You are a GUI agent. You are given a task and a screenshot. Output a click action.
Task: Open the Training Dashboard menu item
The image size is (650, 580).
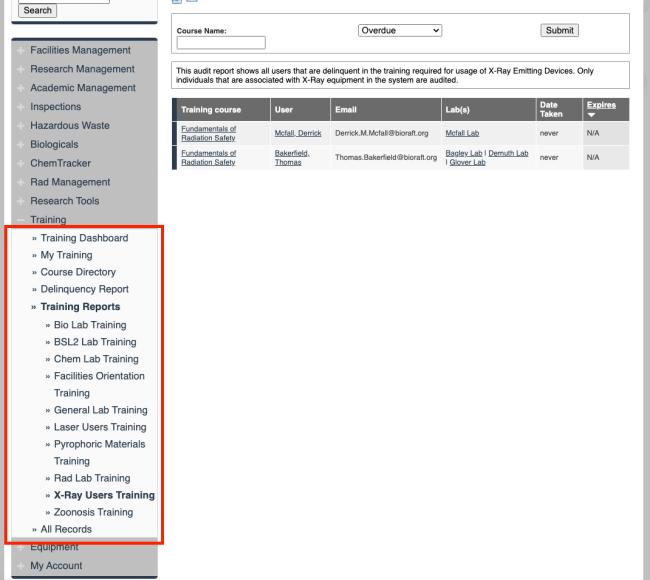84,238
